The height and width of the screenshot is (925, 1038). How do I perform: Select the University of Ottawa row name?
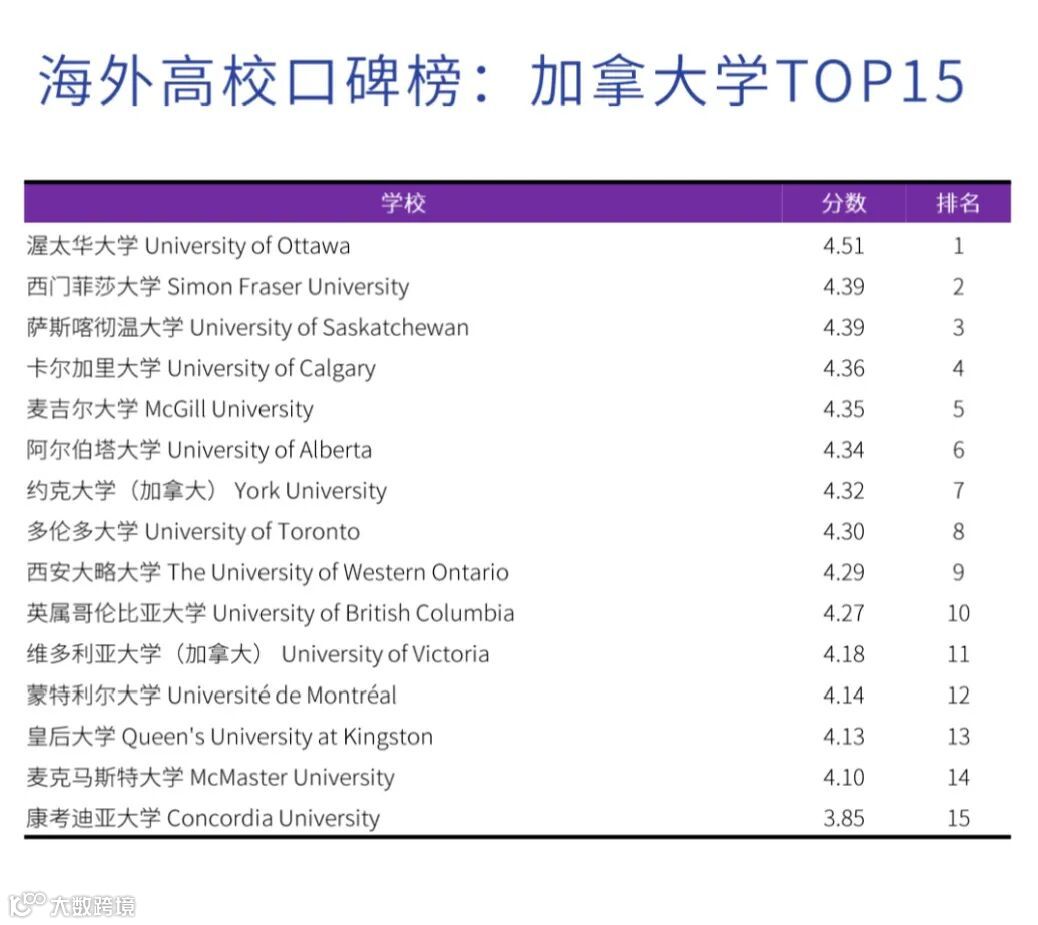pyautogui.click(x=189, y=246)
